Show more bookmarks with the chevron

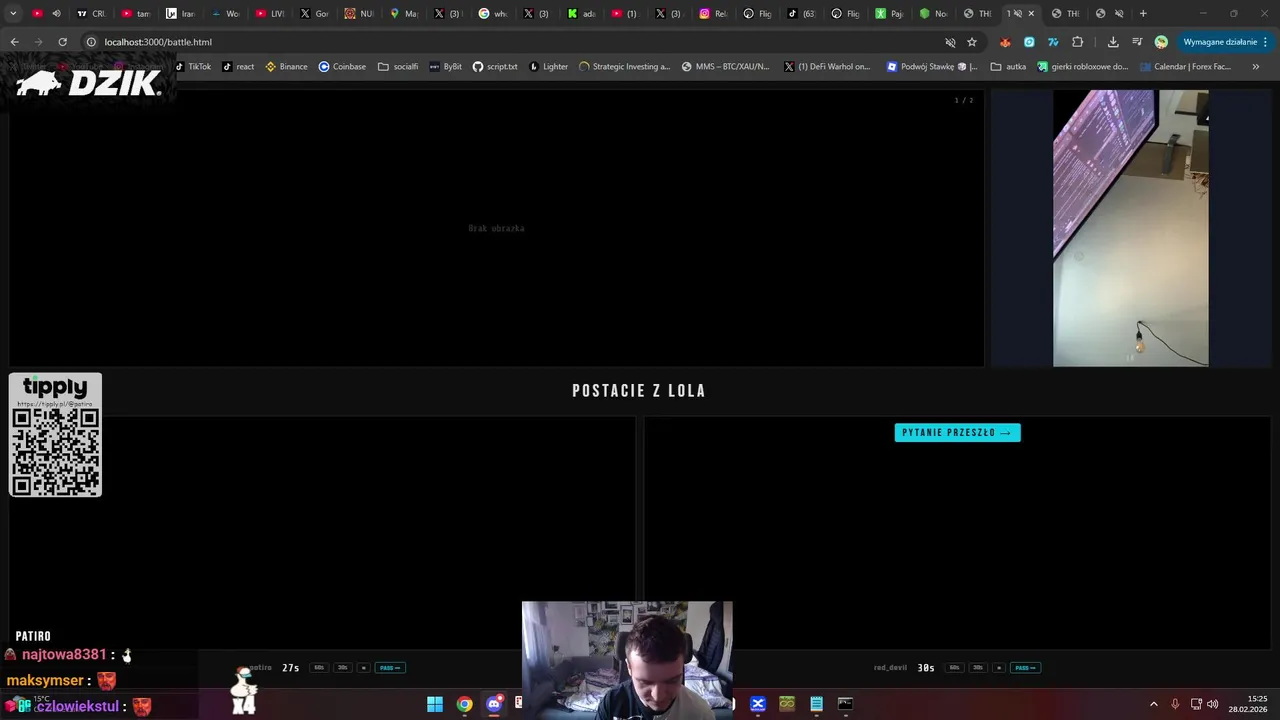click(1256, 67)
